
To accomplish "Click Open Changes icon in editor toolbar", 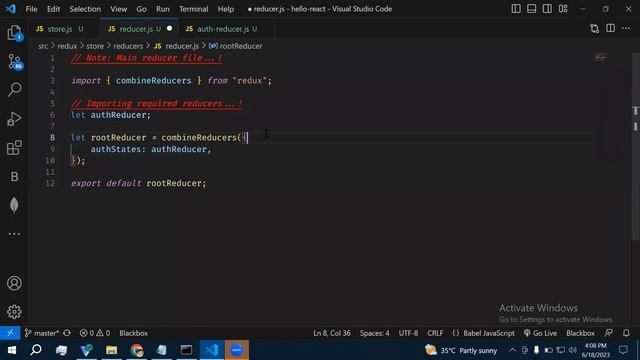I will [594, 28].
